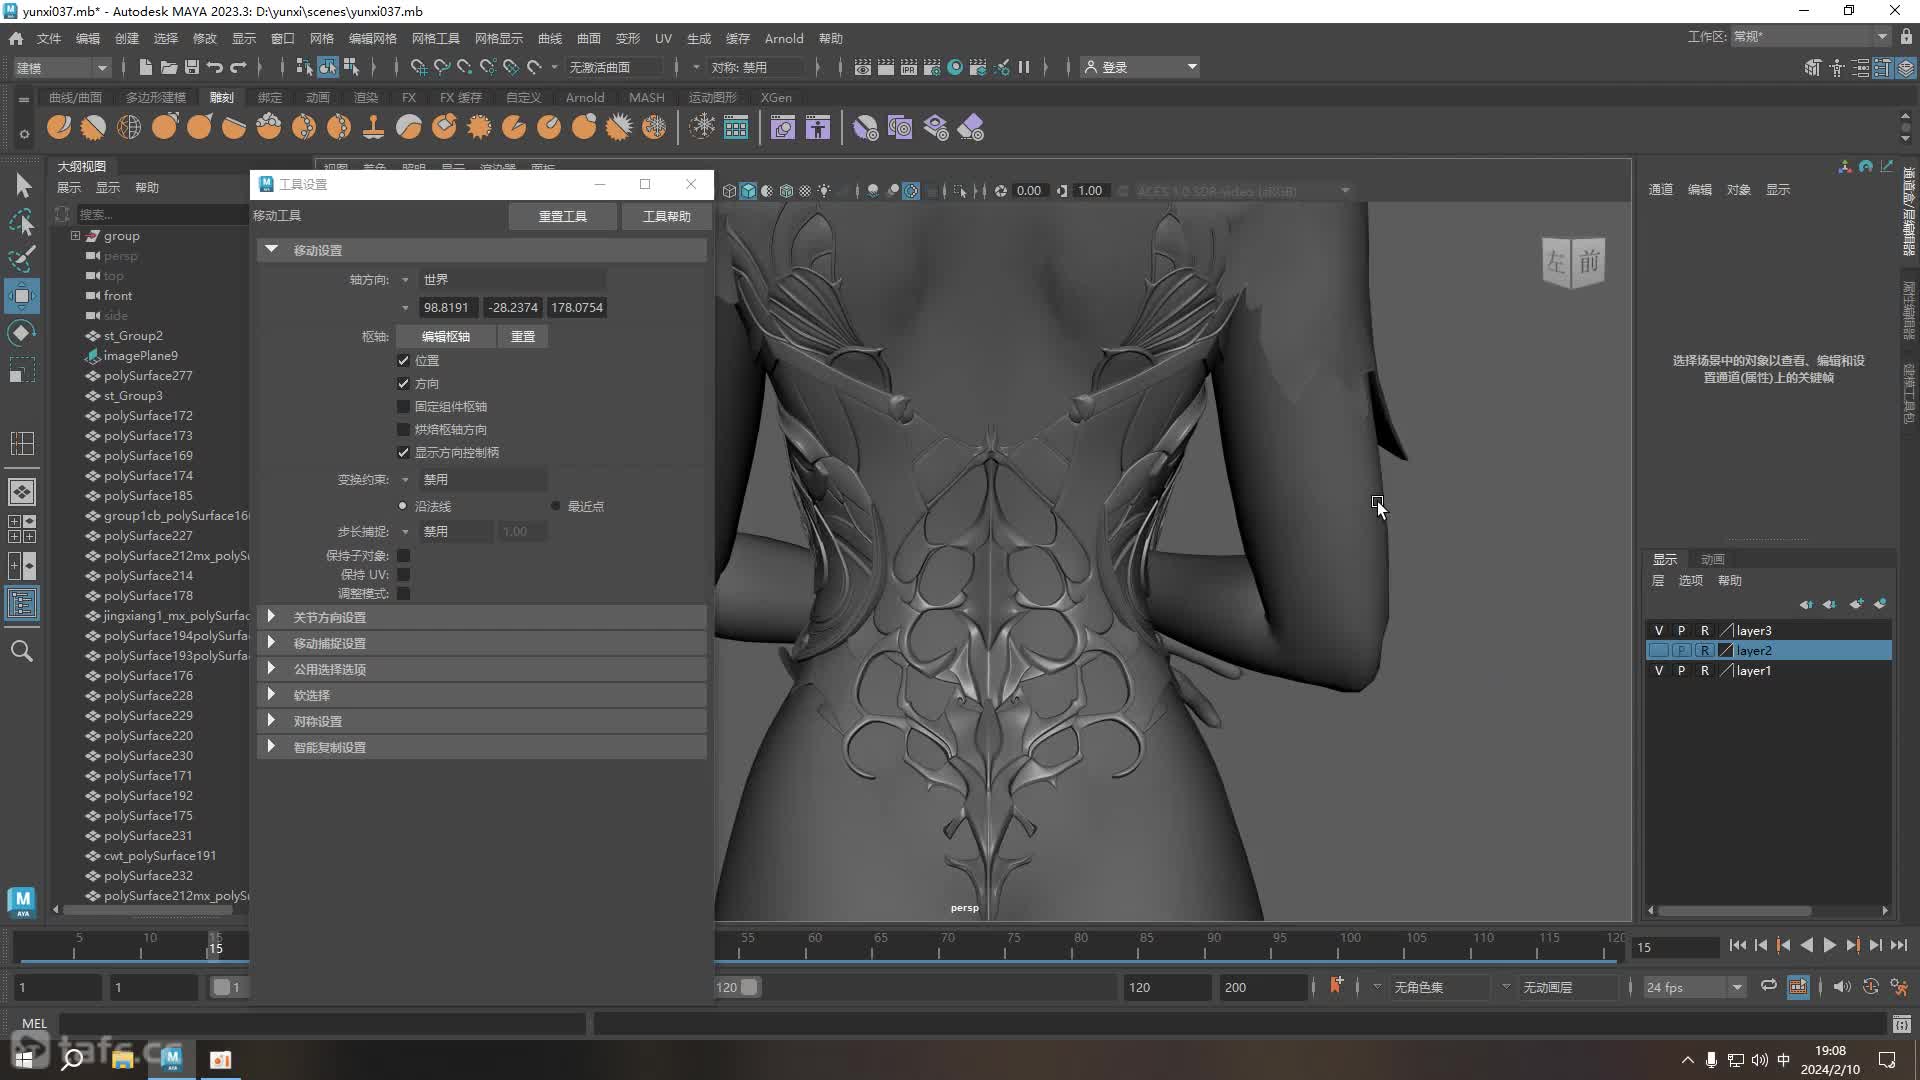Enable the 烘焙枢轴方向 checkbox
Image resolution: width=1920 pixels, height=1080 pixels.
click(403, 430)
